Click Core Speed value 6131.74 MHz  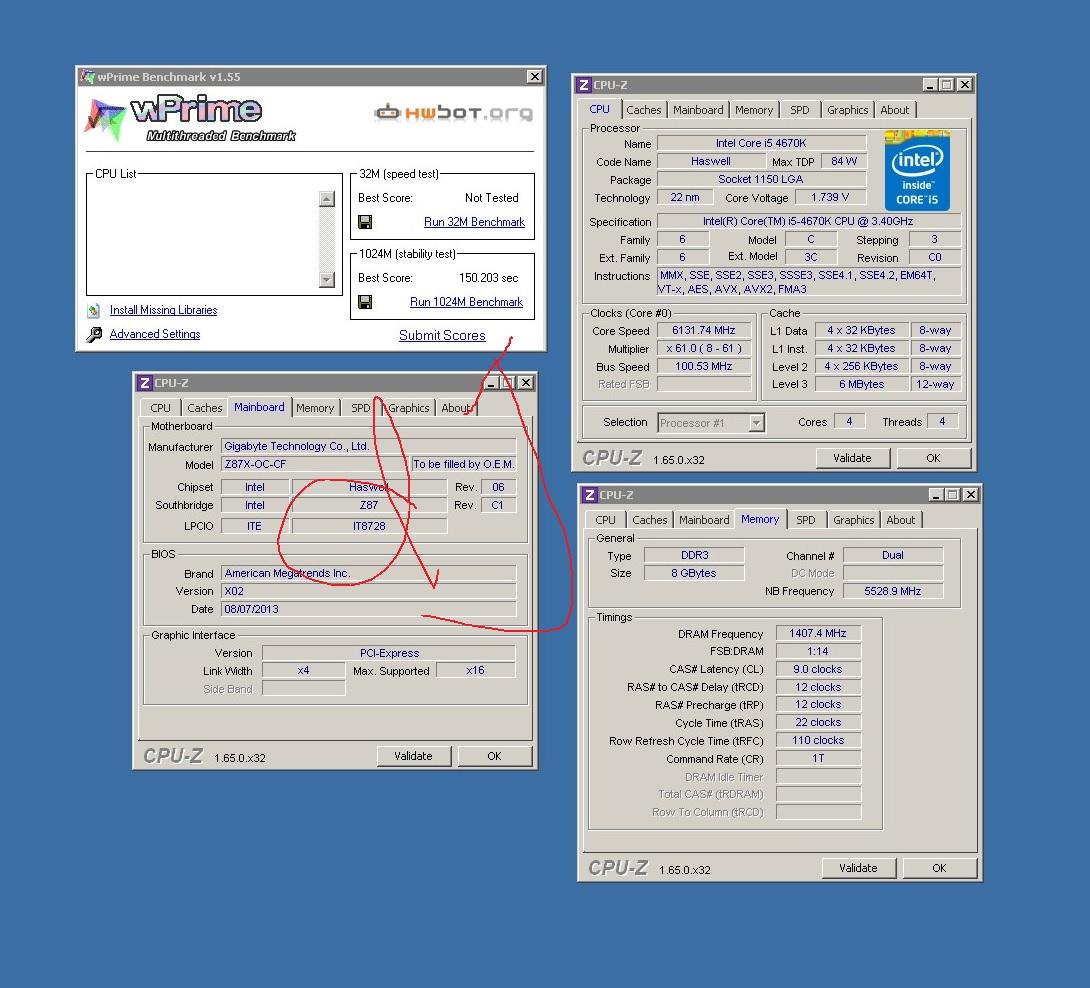click(703, 330)
